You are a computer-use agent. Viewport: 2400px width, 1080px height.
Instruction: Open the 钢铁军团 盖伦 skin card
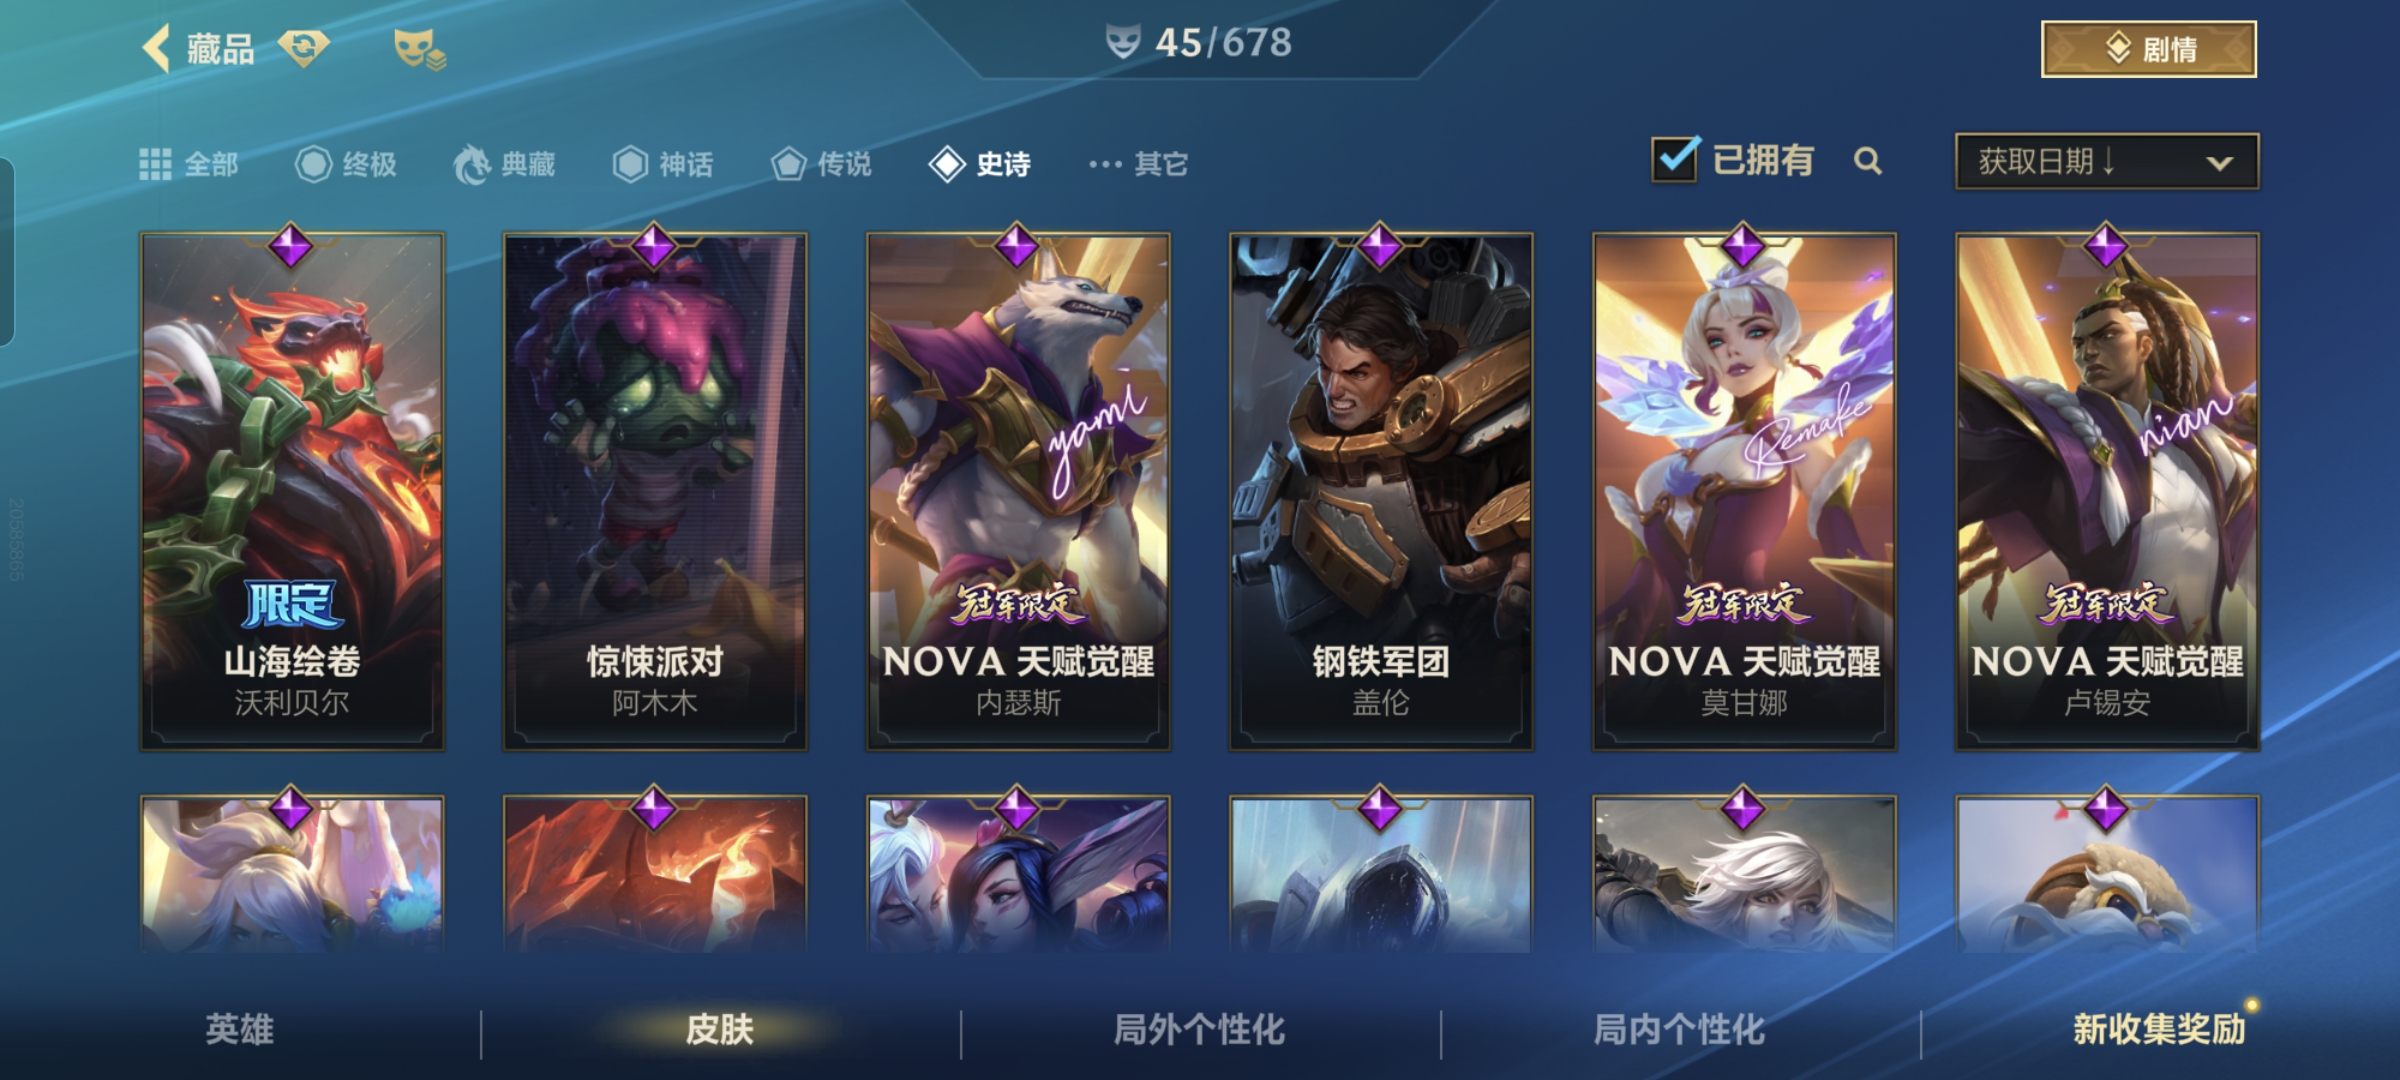coord(1381,492)
